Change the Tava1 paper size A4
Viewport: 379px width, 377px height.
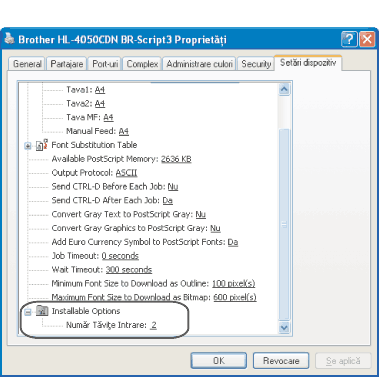click(x=100, y=90)
